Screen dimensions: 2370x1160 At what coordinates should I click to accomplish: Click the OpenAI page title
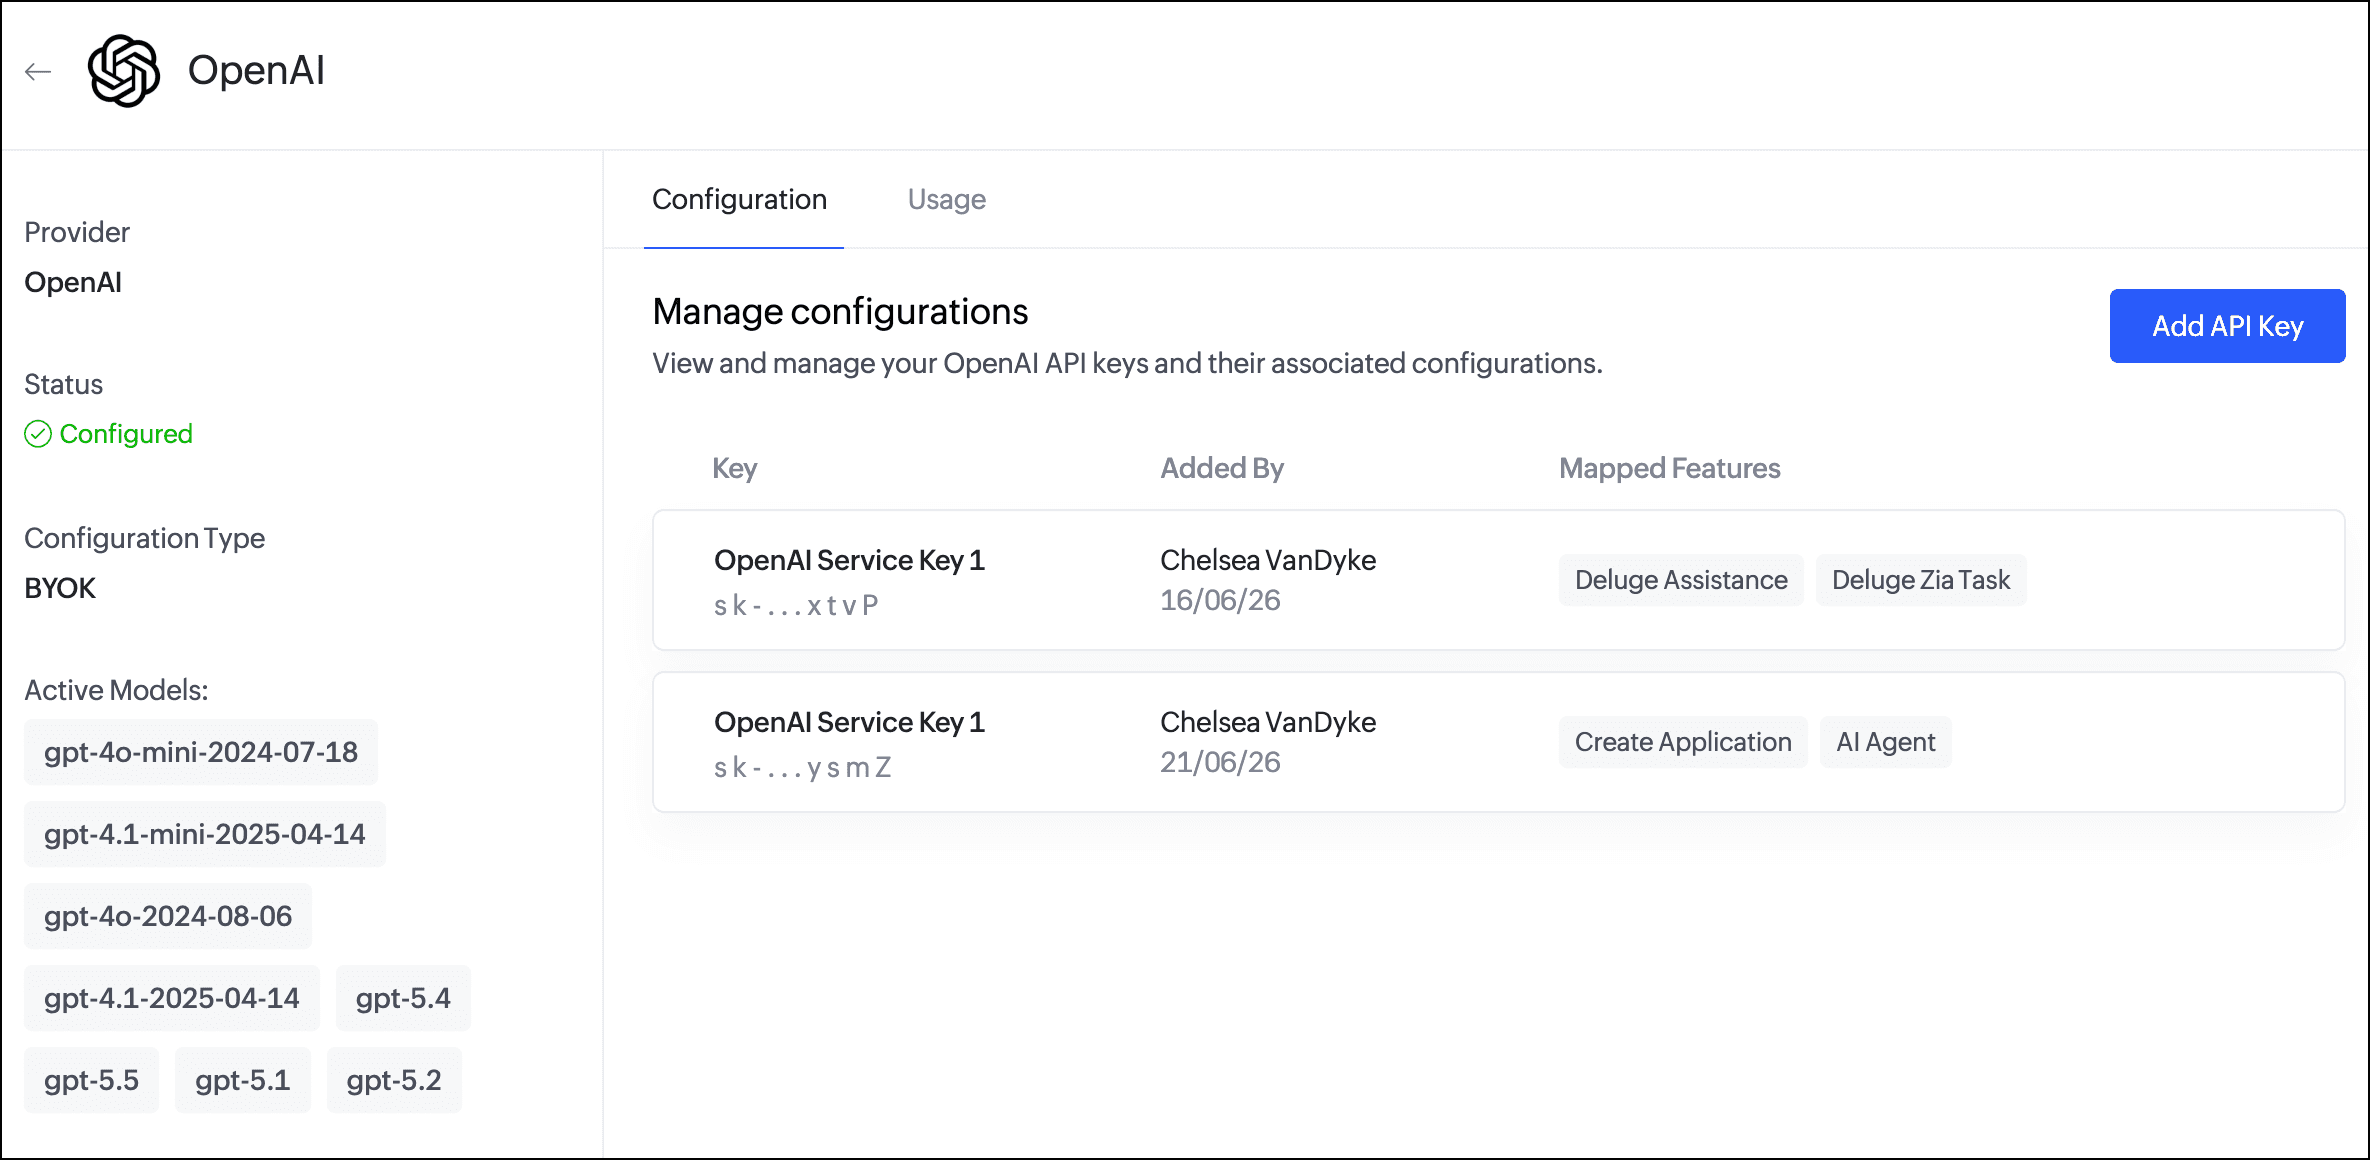point(256,70)
